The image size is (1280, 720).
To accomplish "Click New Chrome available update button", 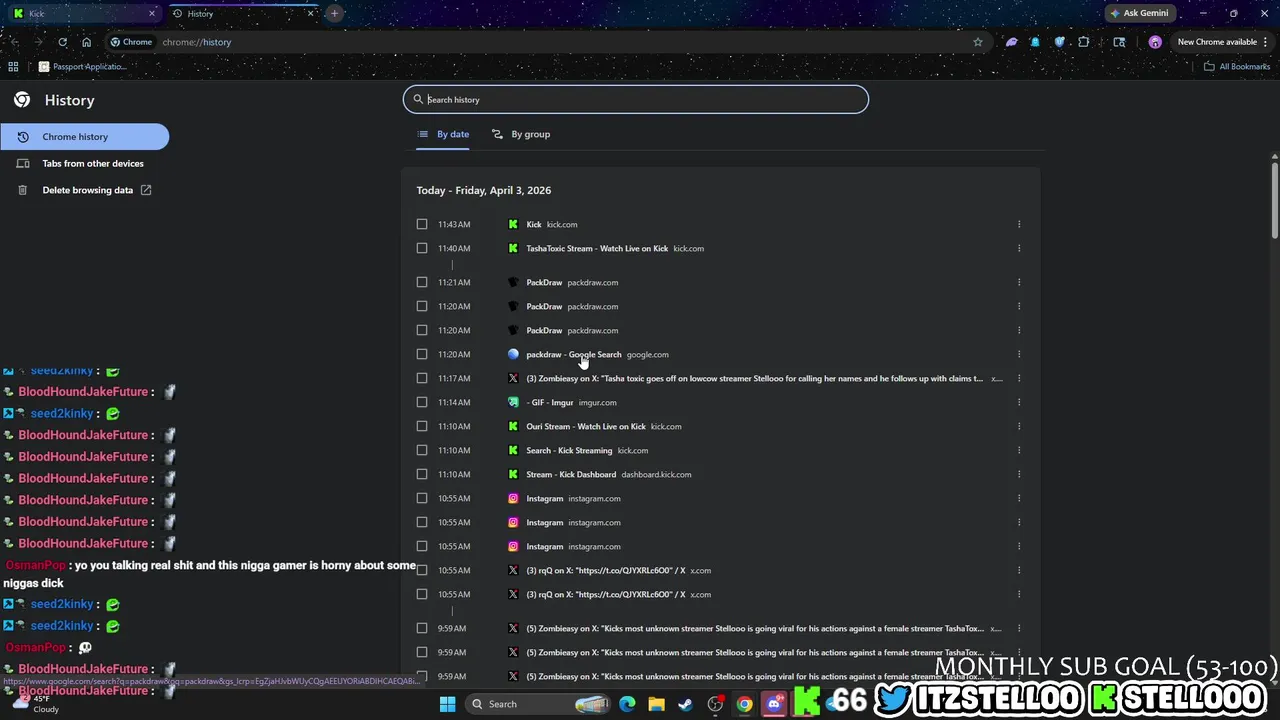I will pyautogui.click(x=1216, y=42).
